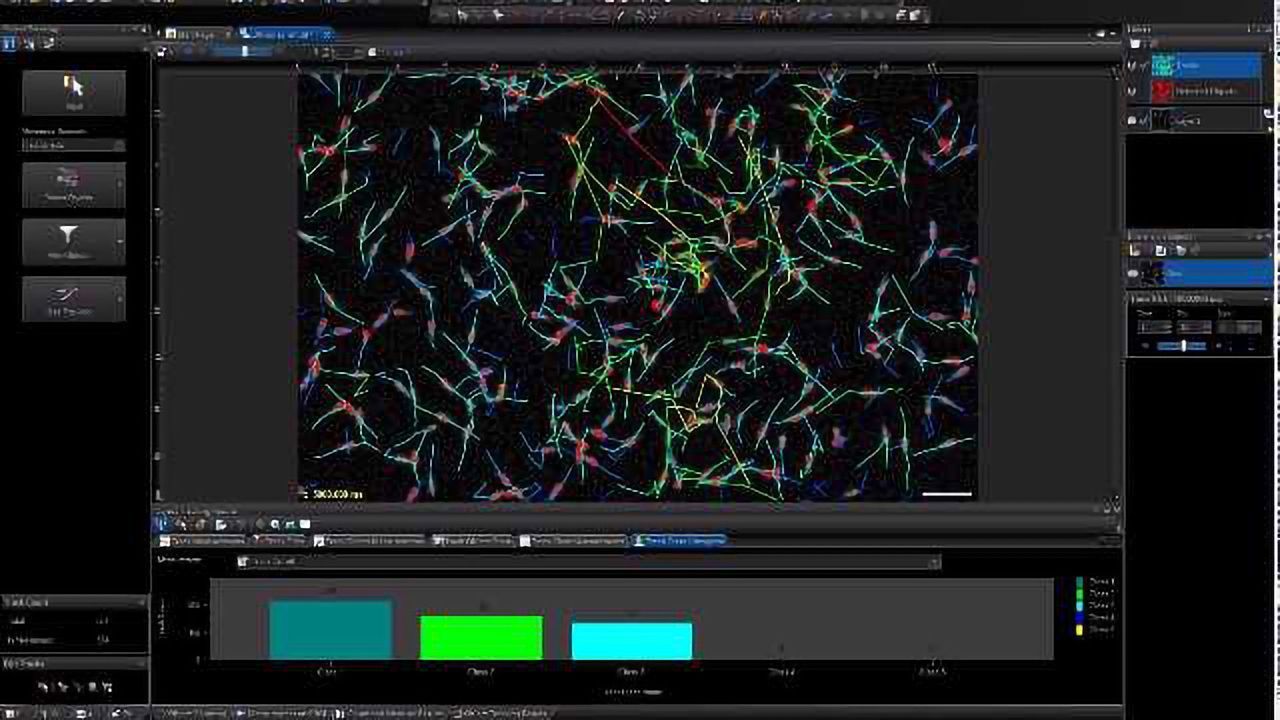Click the last Edit Tracks tool icon
The height and width of the screenshot is (720, 1280).
[108, 686]
